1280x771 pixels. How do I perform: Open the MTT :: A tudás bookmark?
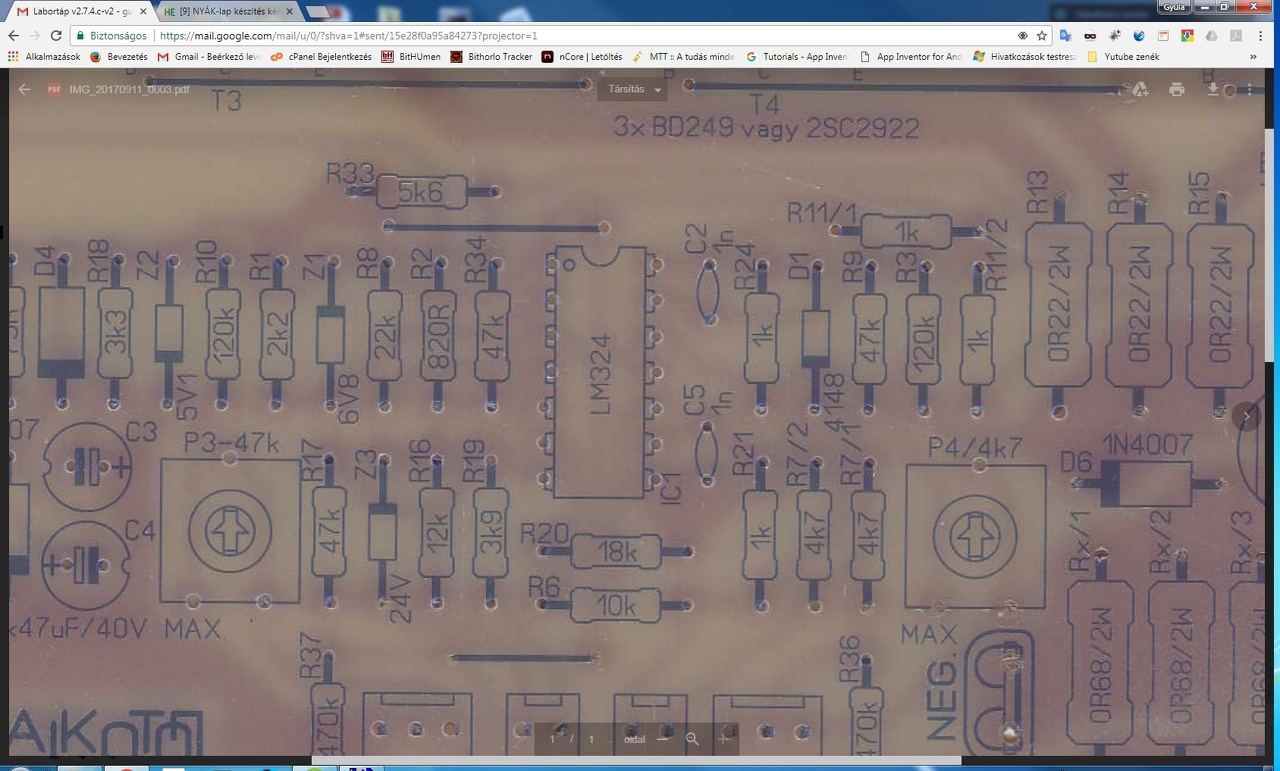pyautogui.click(x=683, y=57)
